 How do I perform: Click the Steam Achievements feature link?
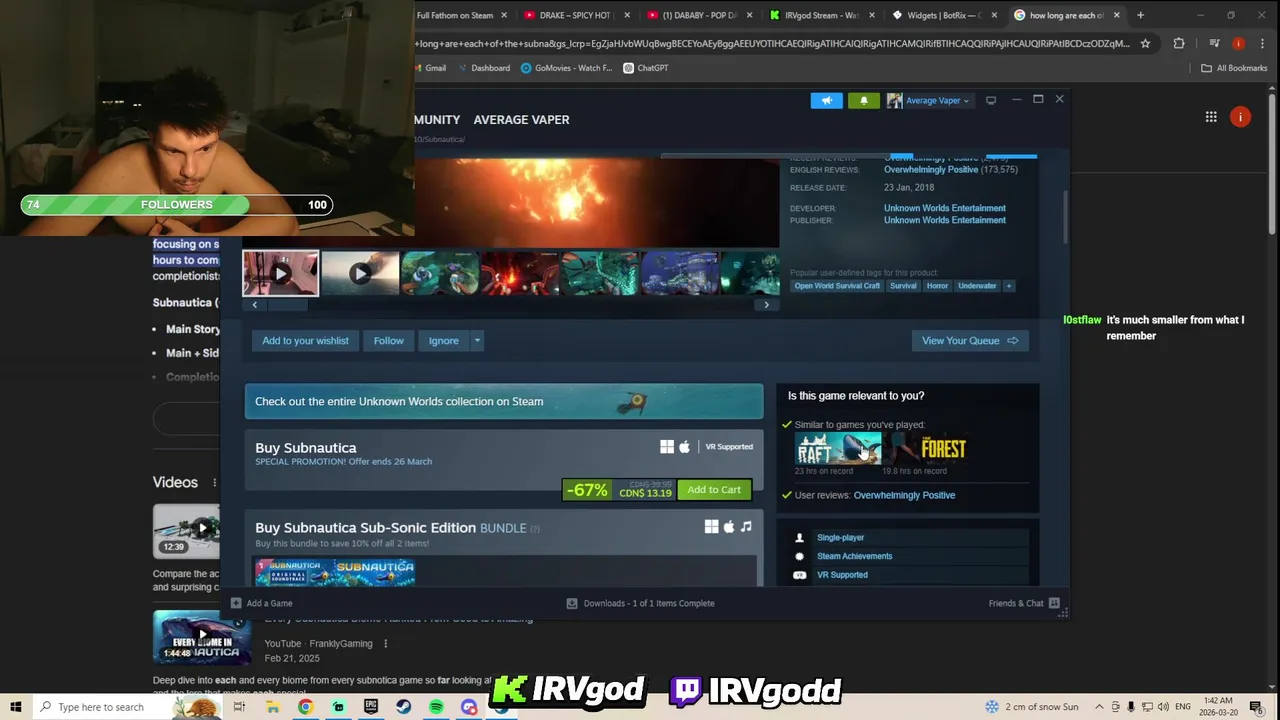coord(854,556)
